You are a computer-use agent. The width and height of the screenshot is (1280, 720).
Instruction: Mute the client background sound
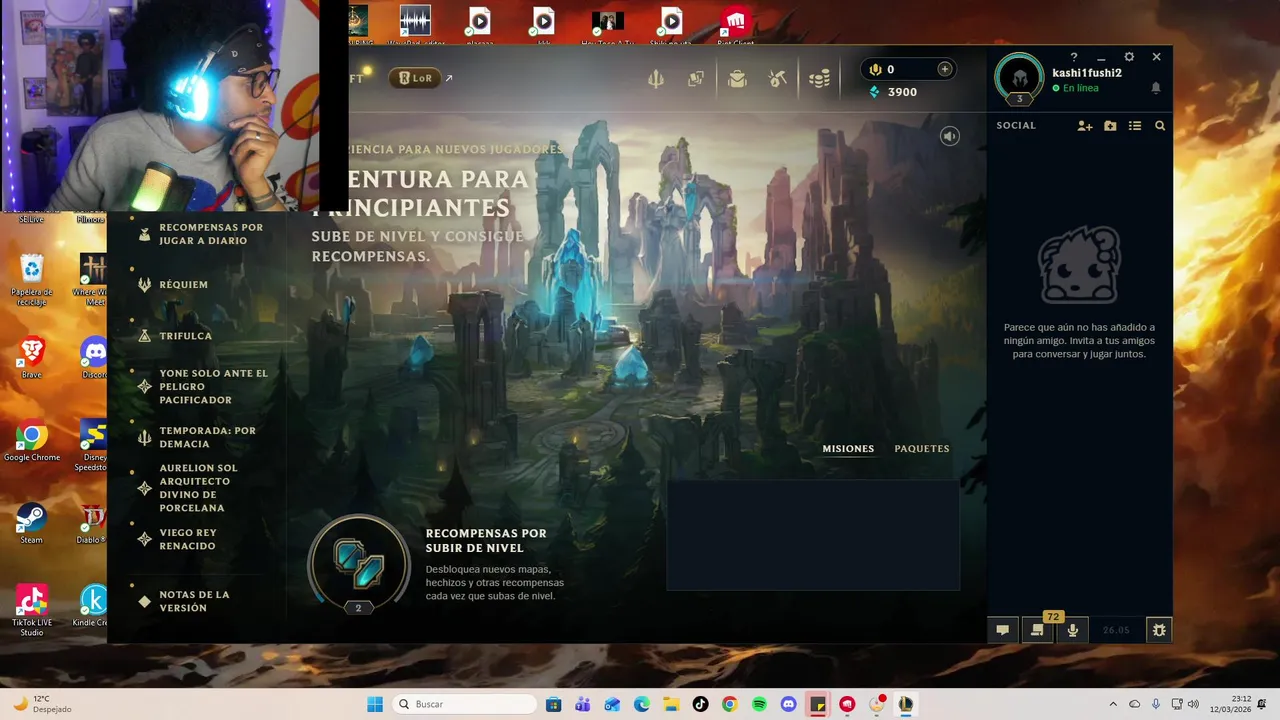click(x=950, y=136)
